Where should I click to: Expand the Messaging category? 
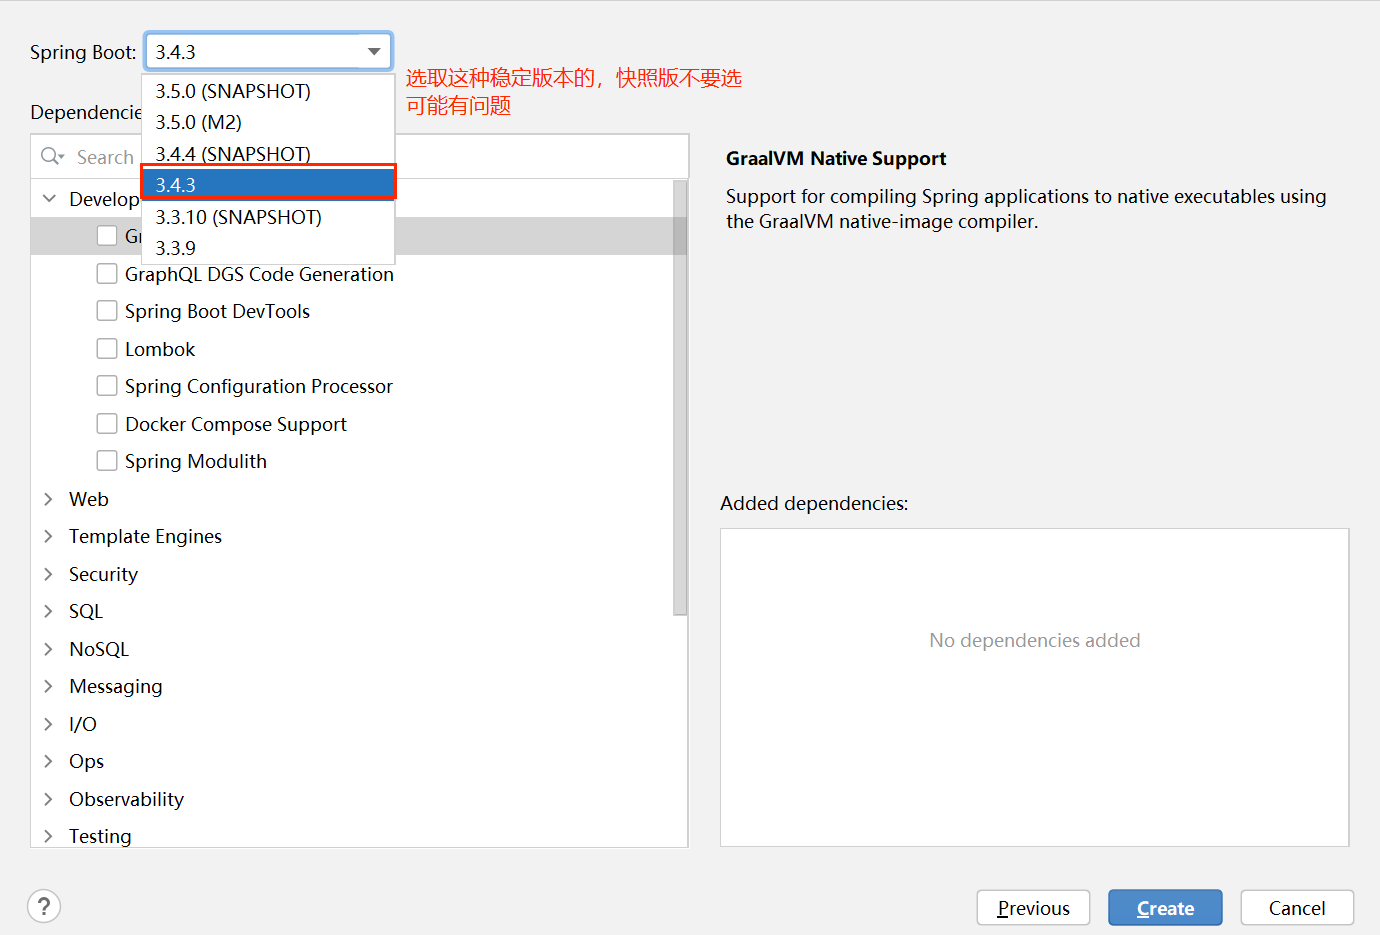tap(49, 686)
